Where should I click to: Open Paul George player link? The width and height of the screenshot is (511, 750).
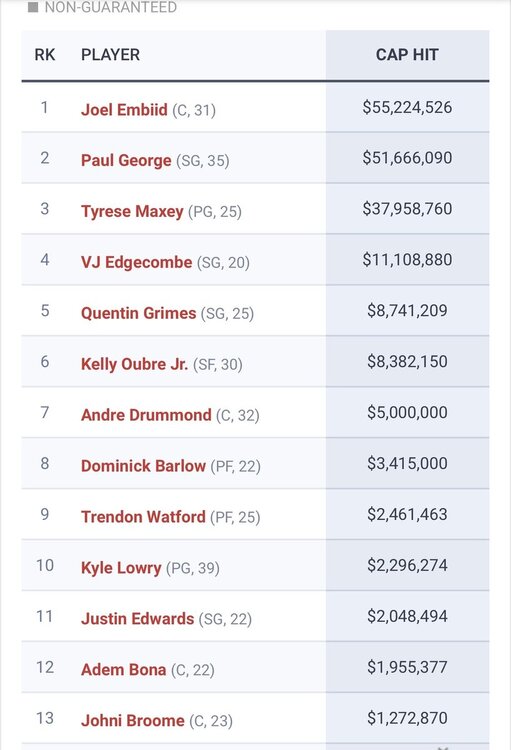tap(126, 160)
